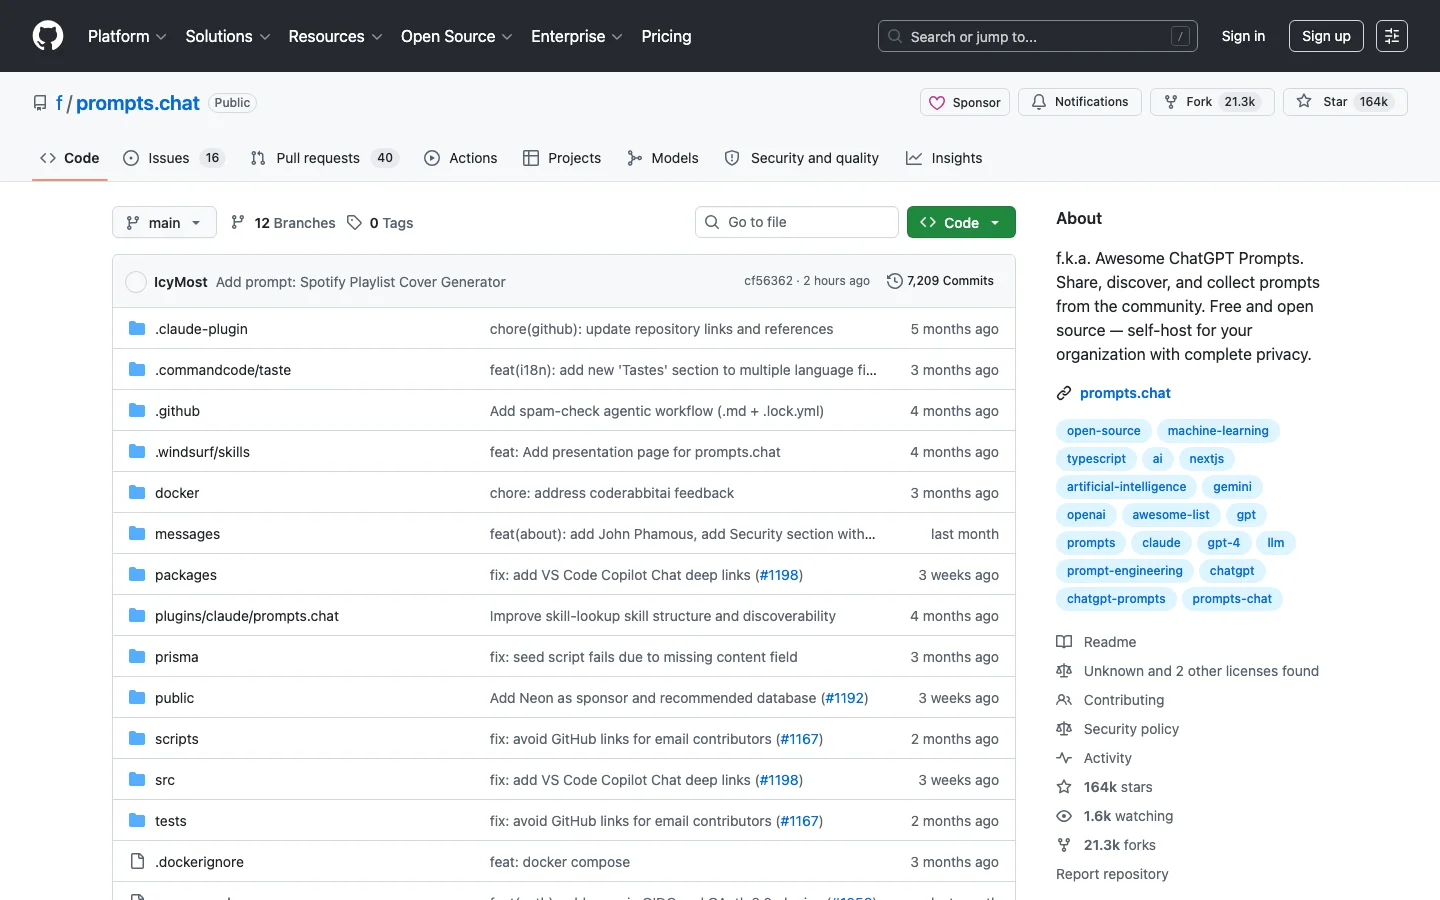The height and width of the screenshot is (900, 1440).
Task: Open the Projects tab
Action: (x=562, y=158)
